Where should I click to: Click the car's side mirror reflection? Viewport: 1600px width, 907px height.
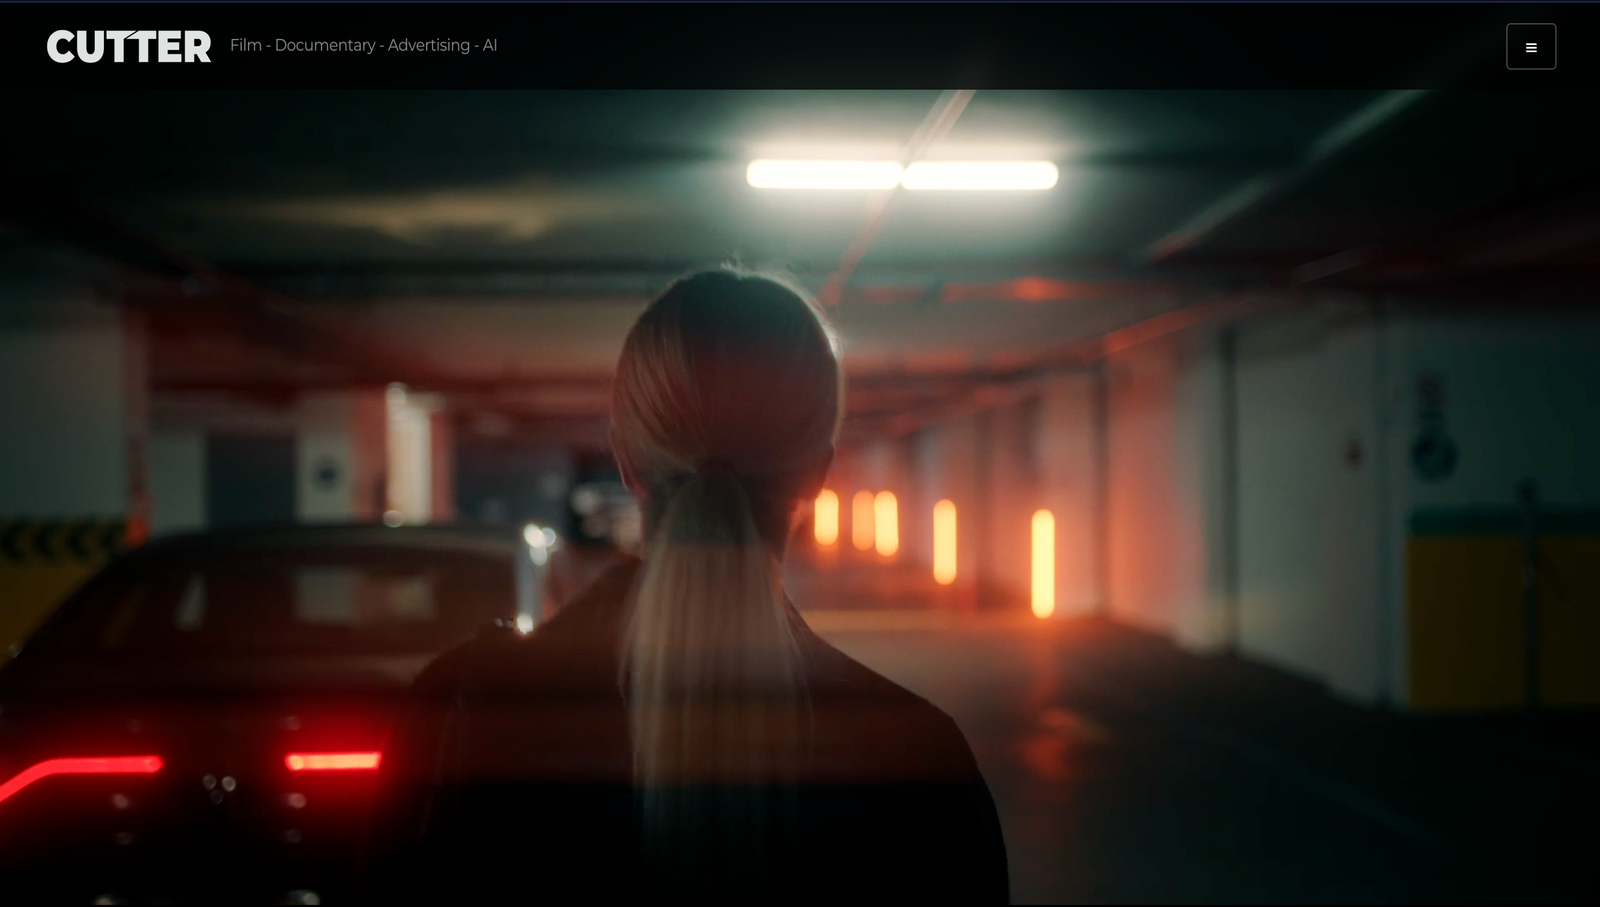(x=540, y=538)
